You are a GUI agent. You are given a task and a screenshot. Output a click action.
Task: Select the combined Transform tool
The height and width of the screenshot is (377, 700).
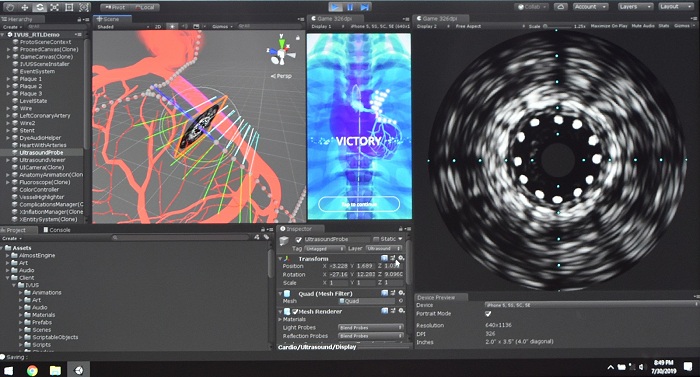pos(83,7)
